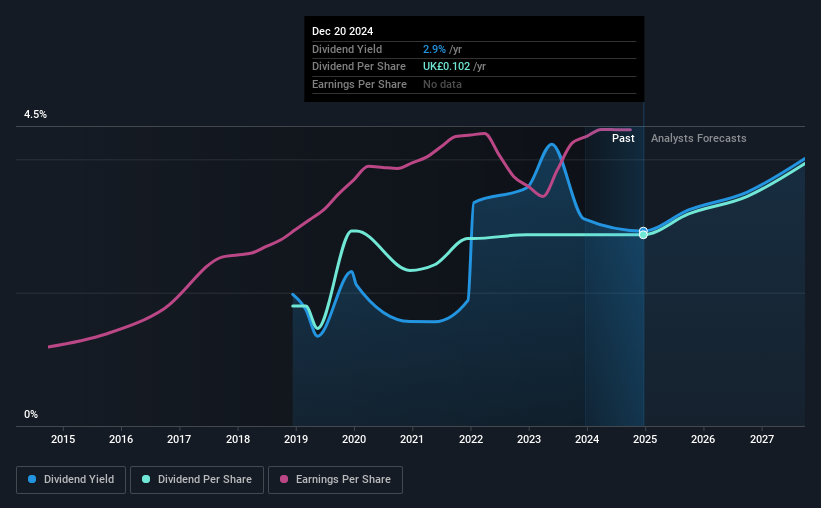Click the 2021 x-axis label
Screen dimensions: 821x508
coord(412,439)
